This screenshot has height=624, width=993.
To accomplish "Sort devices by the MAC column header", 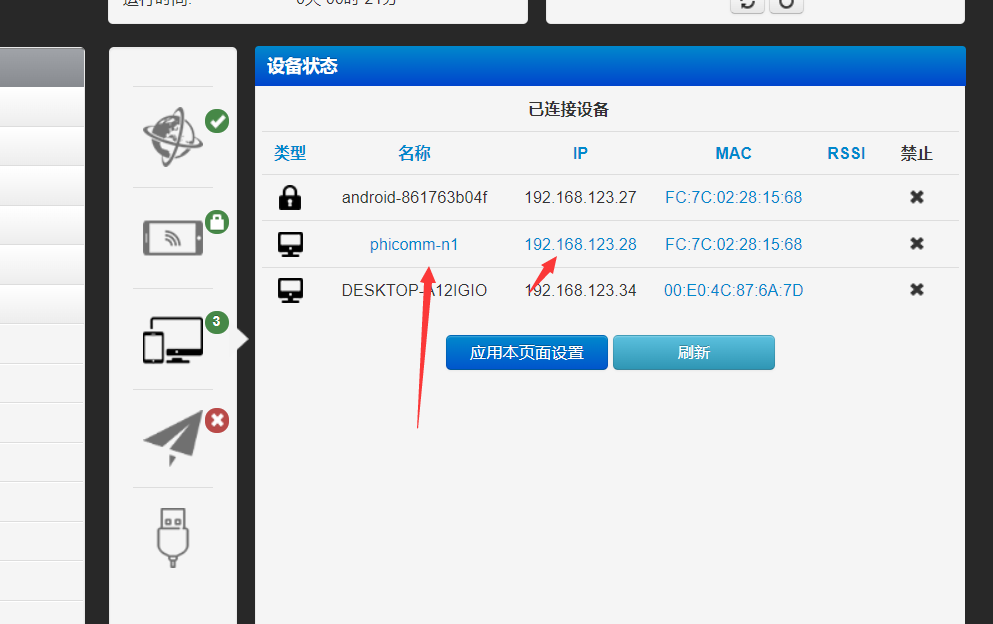I will click(x=733, y=154).
